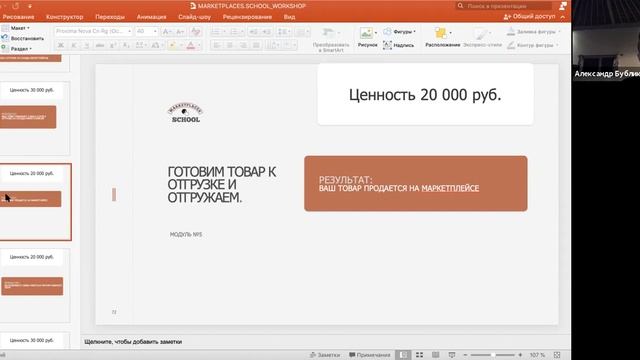Click the Восстановить reset button

(22, 38)
